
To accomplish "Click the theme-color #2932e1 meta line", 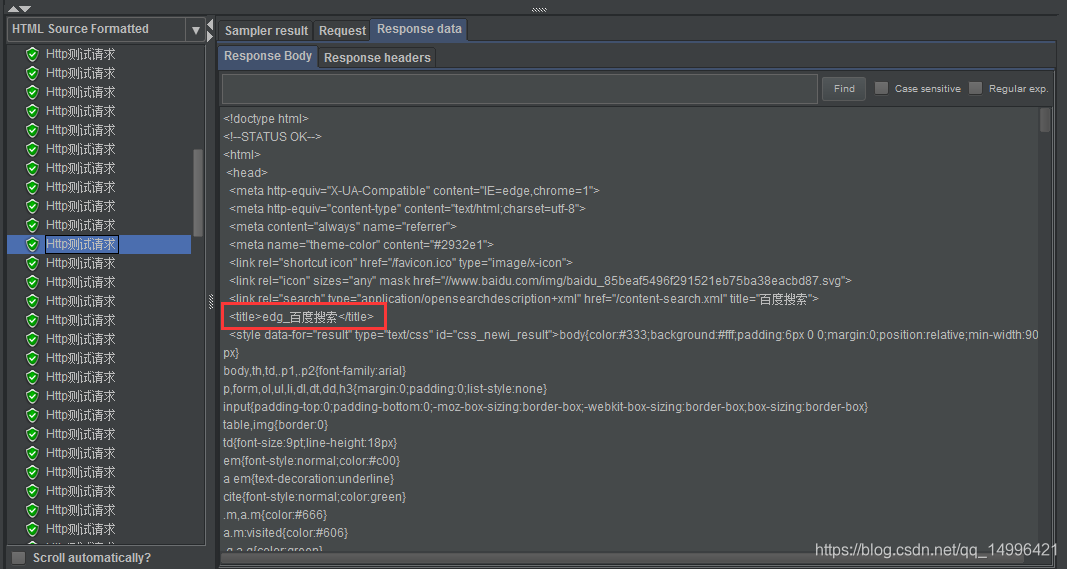I will coord(361,244).
